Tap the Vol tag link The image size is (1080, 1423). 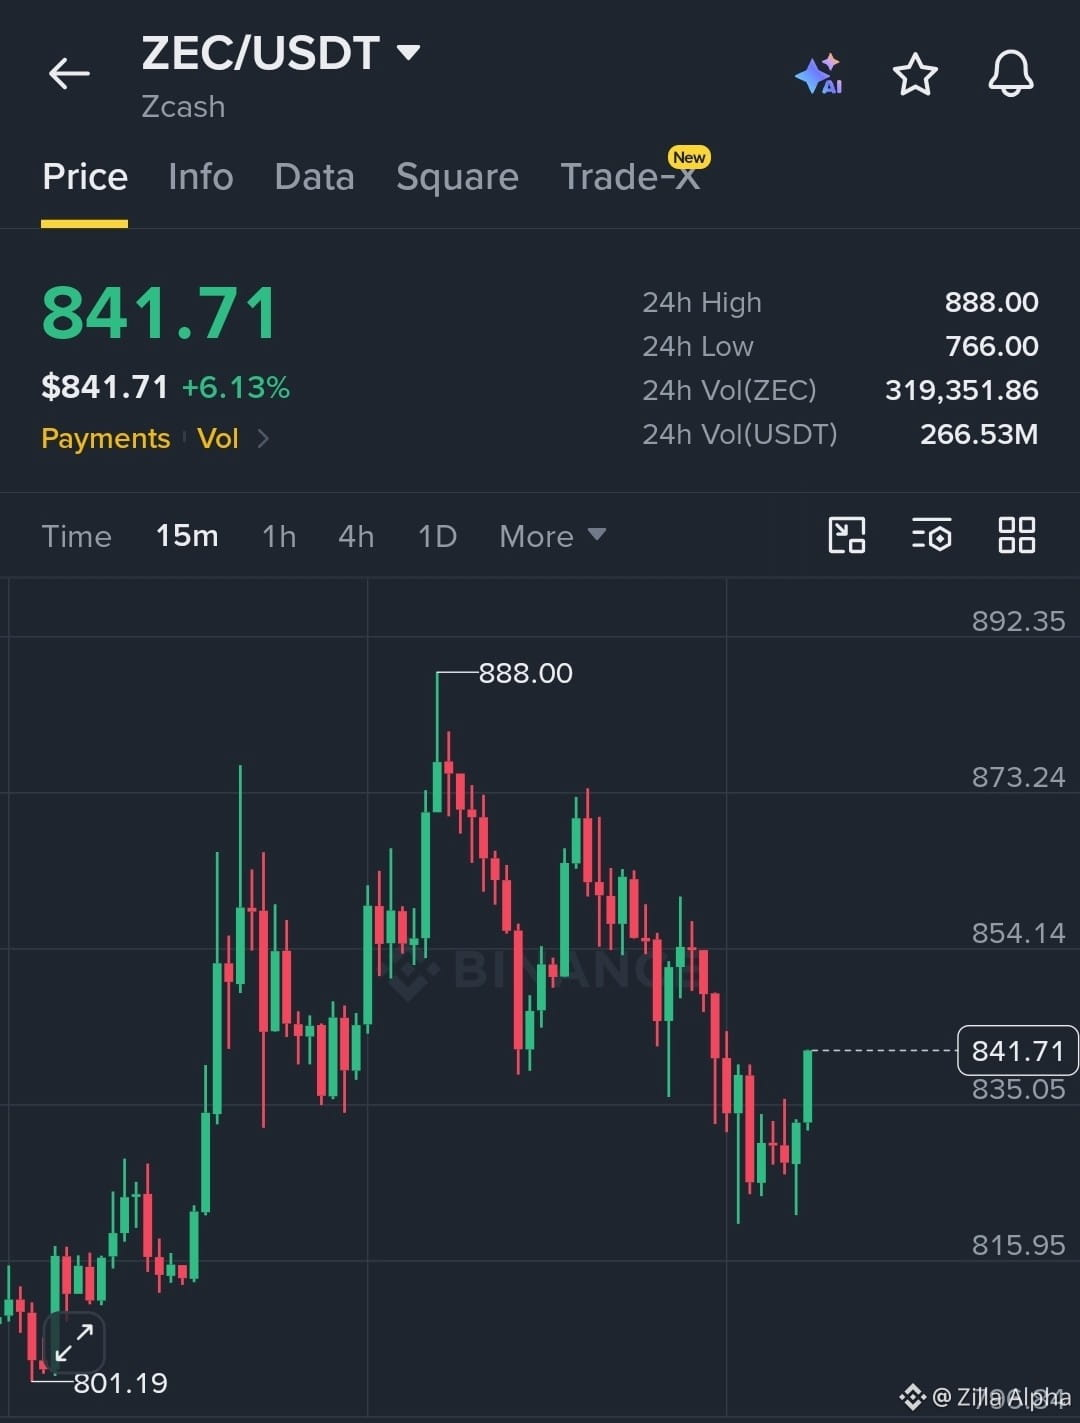[x=217, y=438]
